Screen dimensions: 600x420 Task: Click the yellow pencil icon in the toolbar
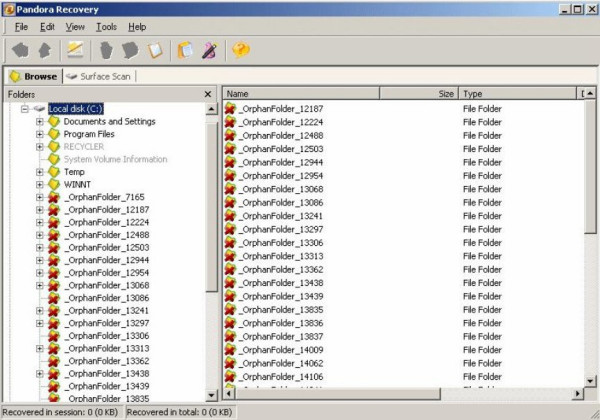pos(75,50)
